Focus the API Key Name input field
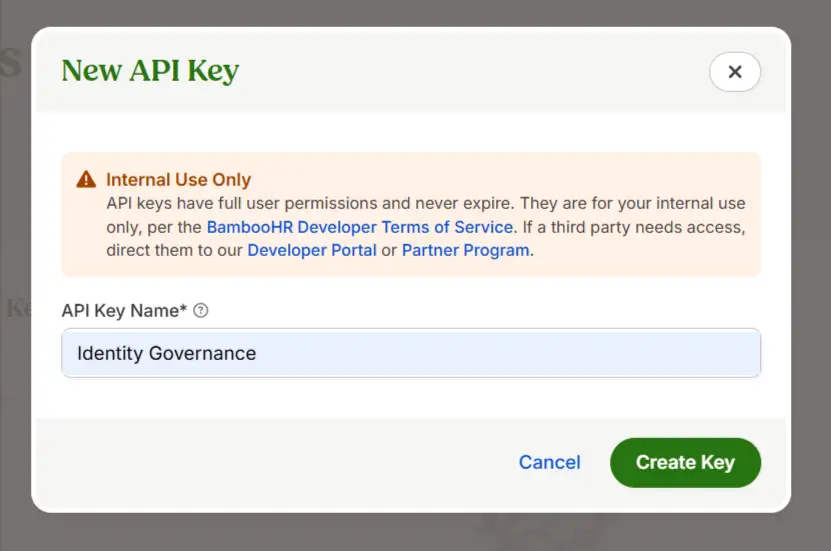Screen dimensions: 831x551 [x=411, y=353]
